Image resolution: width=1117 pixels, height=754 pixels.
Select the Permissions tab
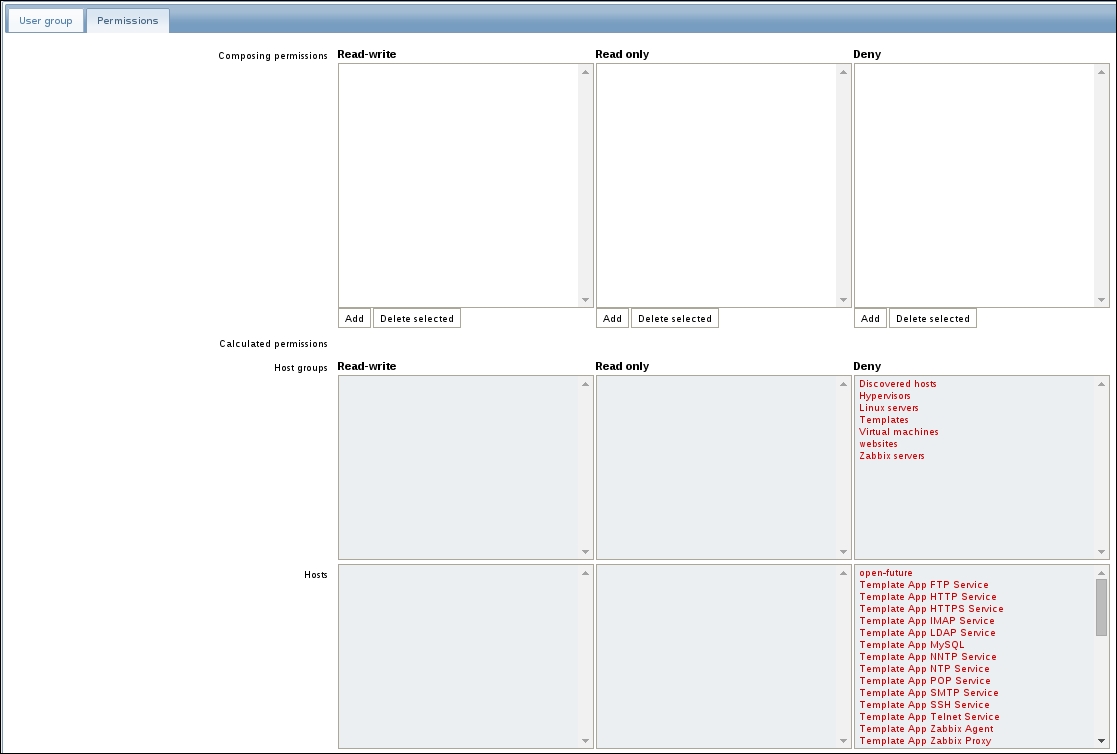pyautogui.click(x=127, y=21)
